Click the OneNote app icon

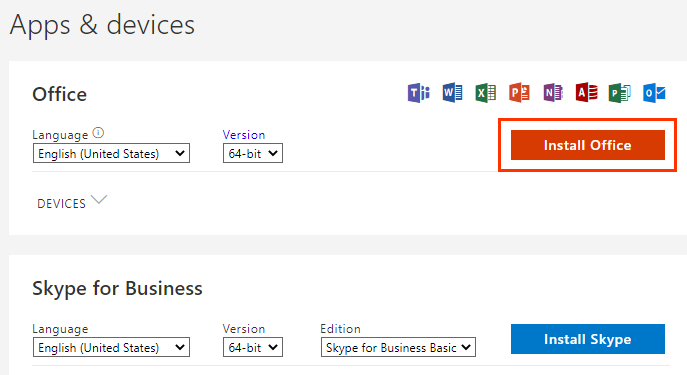click(x=553, y=92)
